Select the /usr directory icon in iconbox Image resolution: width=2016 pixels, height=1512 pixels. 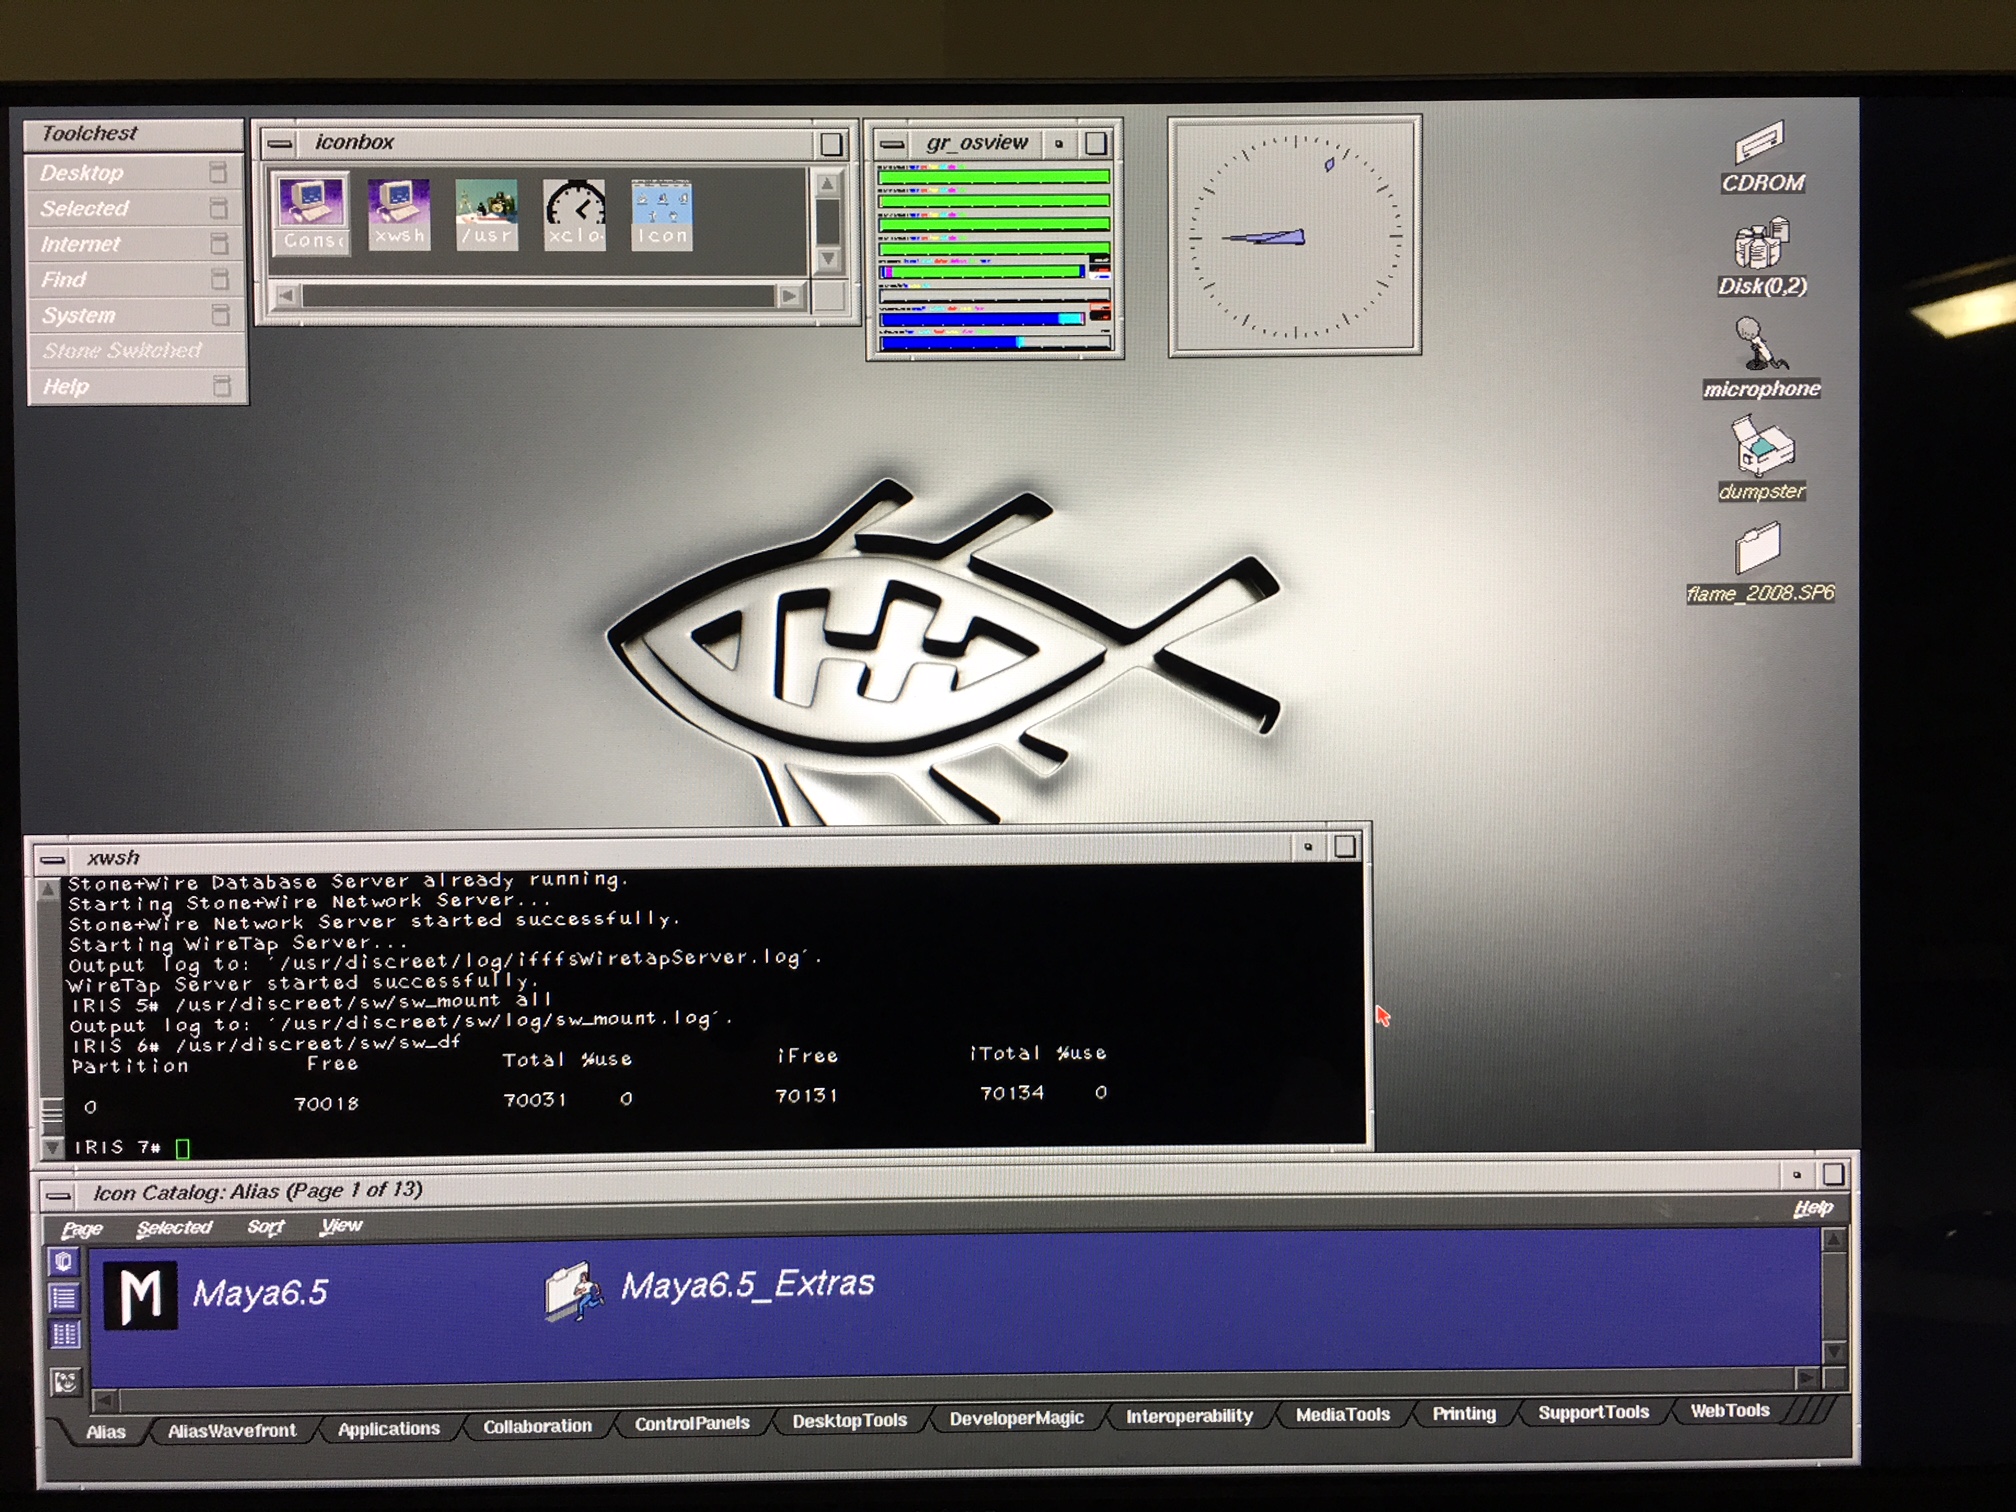coord(487,214)
